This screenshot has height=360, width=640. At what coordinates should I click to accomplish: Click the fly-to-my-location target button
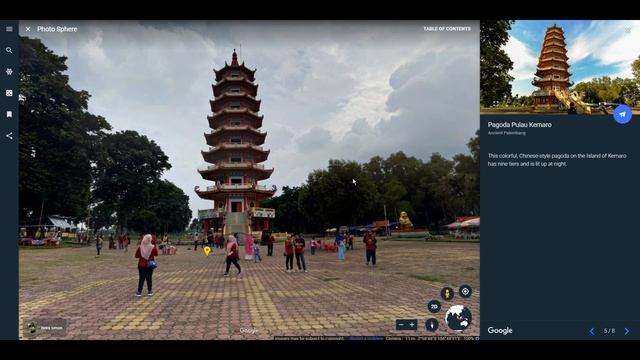click(465, 291)
